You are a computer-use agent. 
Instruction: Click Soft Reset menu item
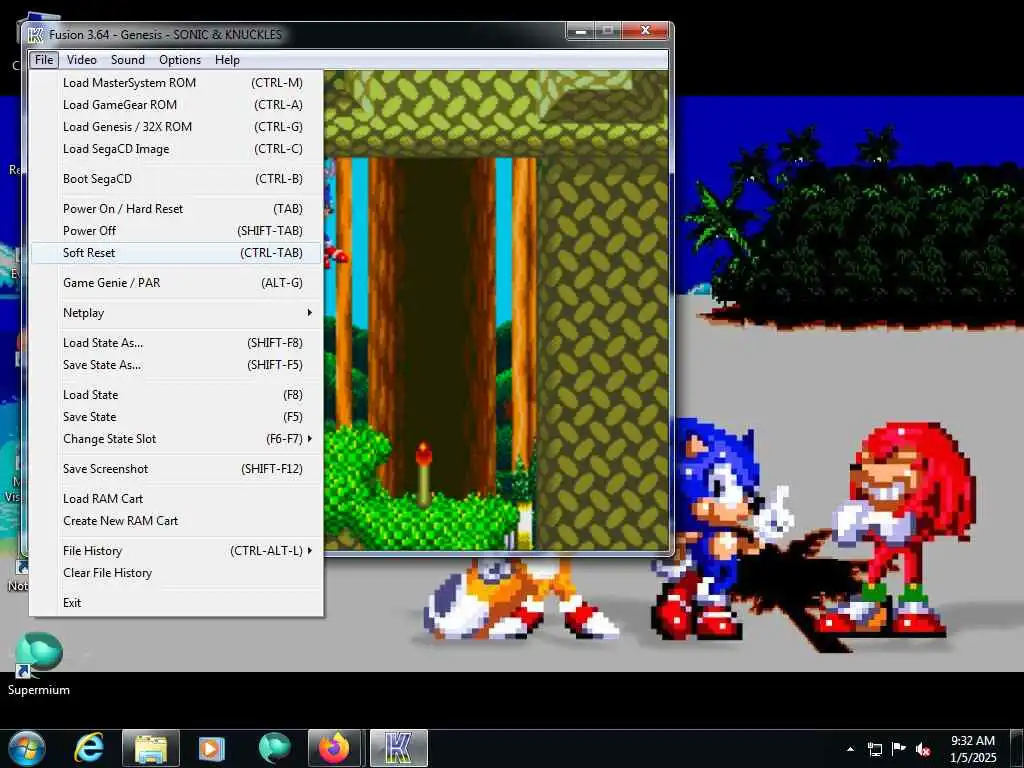[176, 253]
